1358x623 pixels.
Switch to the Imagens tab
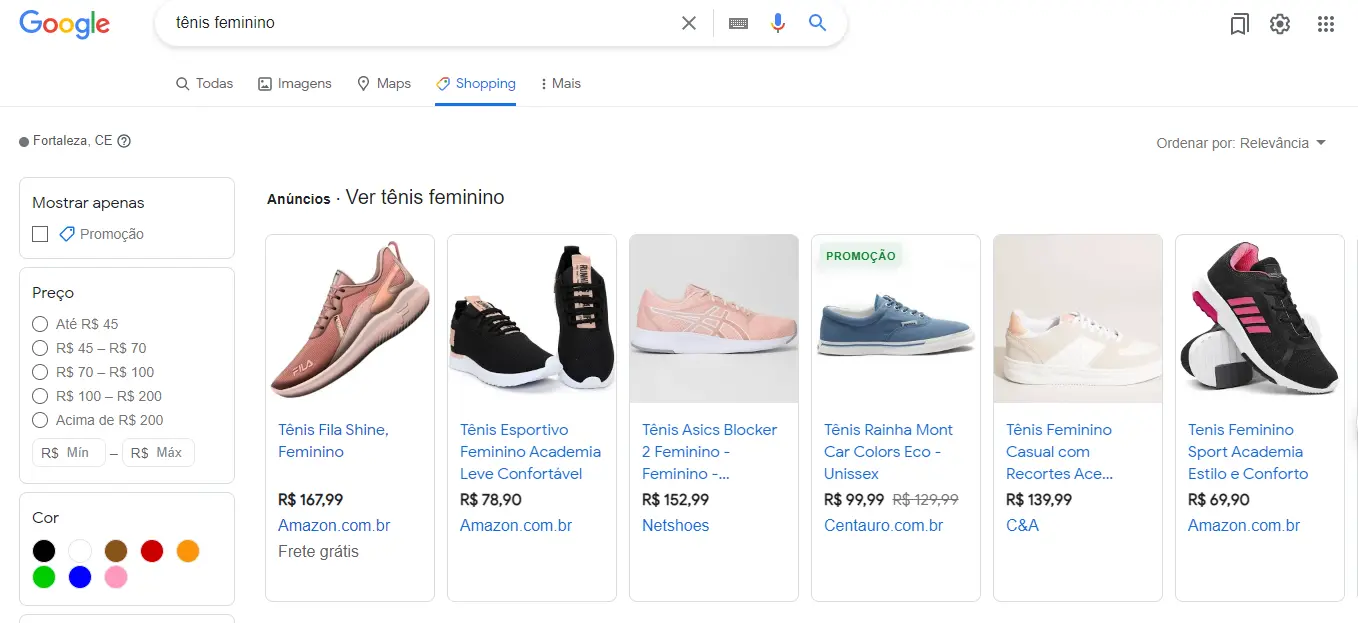[x=295, y=84]
